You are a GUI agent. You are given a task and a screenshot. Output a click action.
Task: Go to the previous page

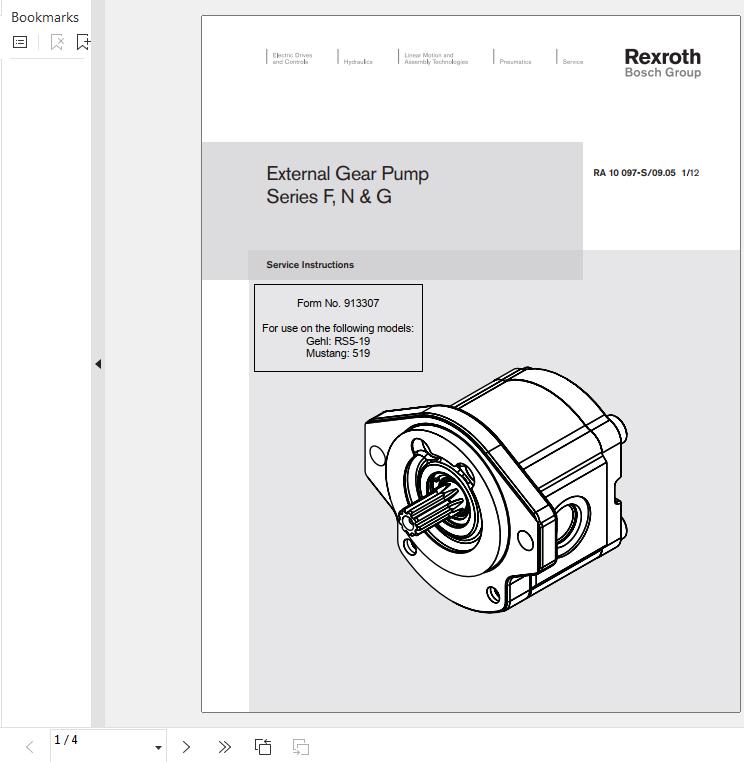click(x=29, y=747)
